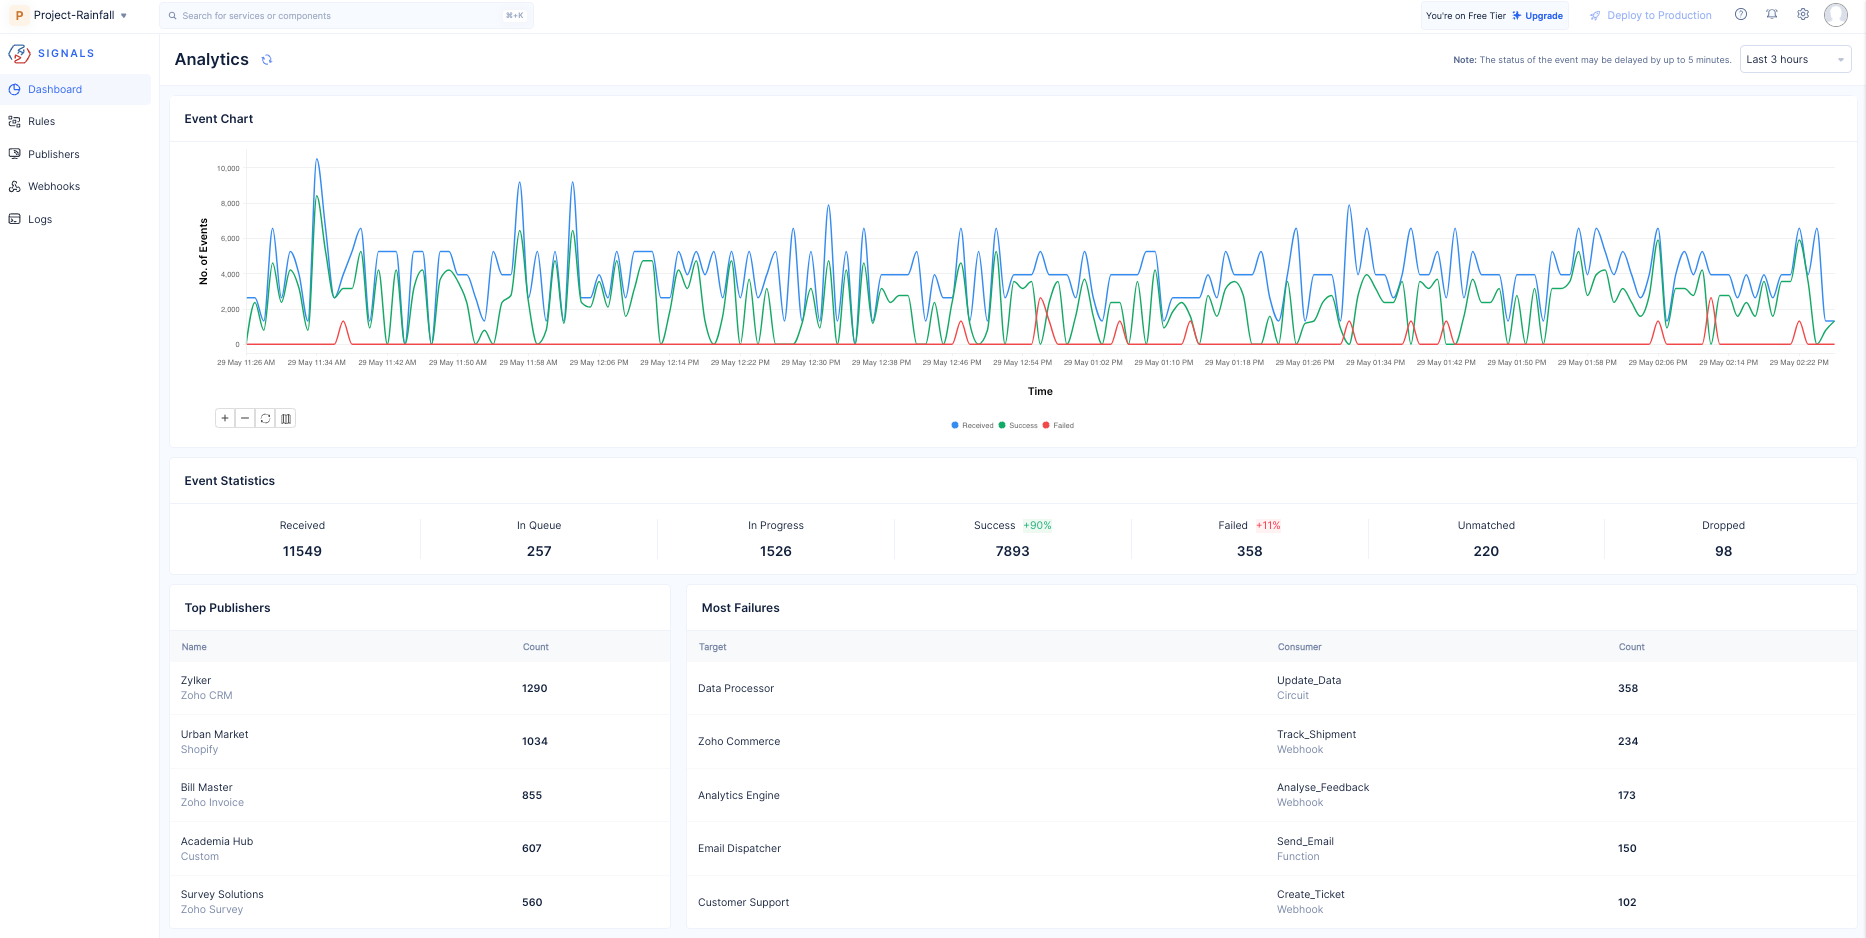Focus the services and components search field
This screenshot has width=1866, height=938.
pos(340,16)
